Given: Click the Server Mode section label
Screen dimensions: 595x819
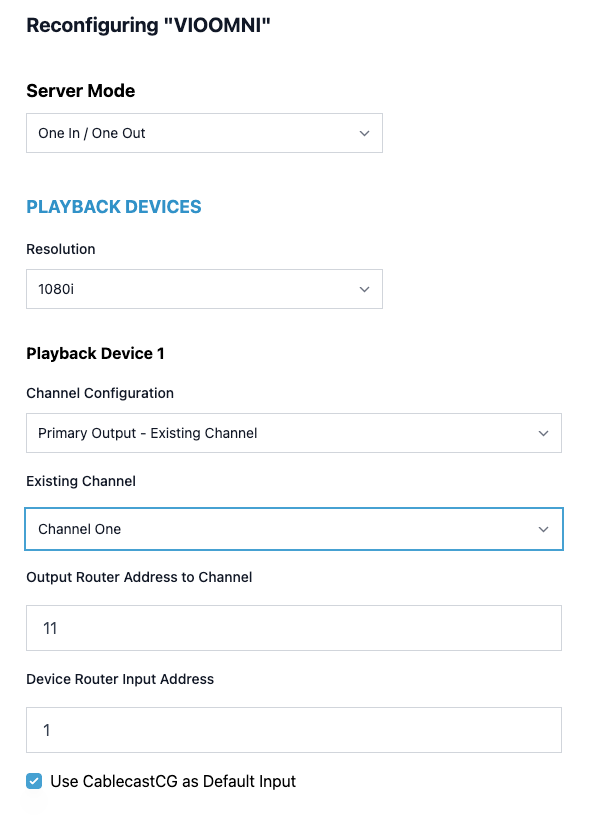Looking at the screenshot, I should [x=80, y=91].
